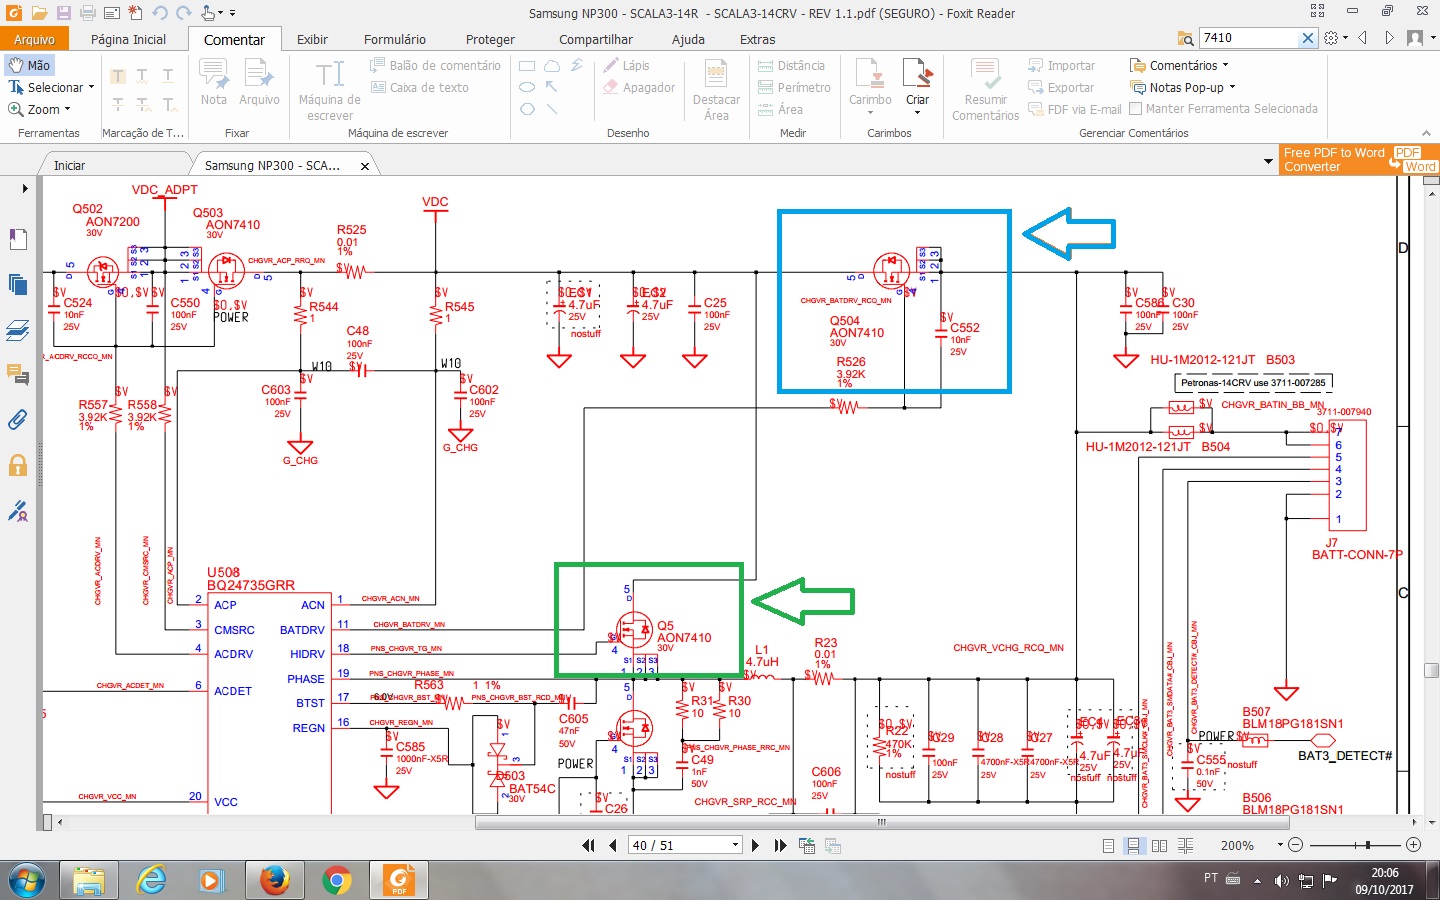Select the oval drawing shape tool
1440x900 pixels.
527,87
